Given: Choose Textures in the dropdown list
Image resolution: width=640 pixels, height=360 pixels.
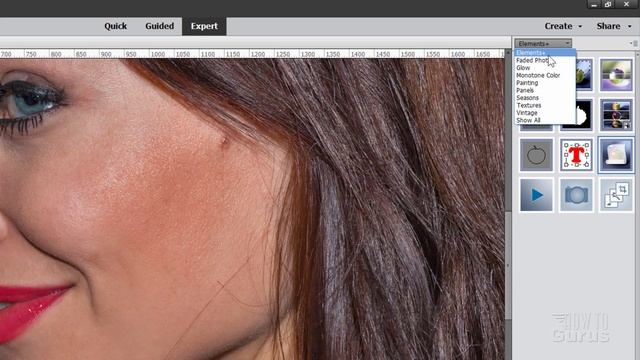Looking at the screenshot, I should pyautogui.click(x=545, y=105).
